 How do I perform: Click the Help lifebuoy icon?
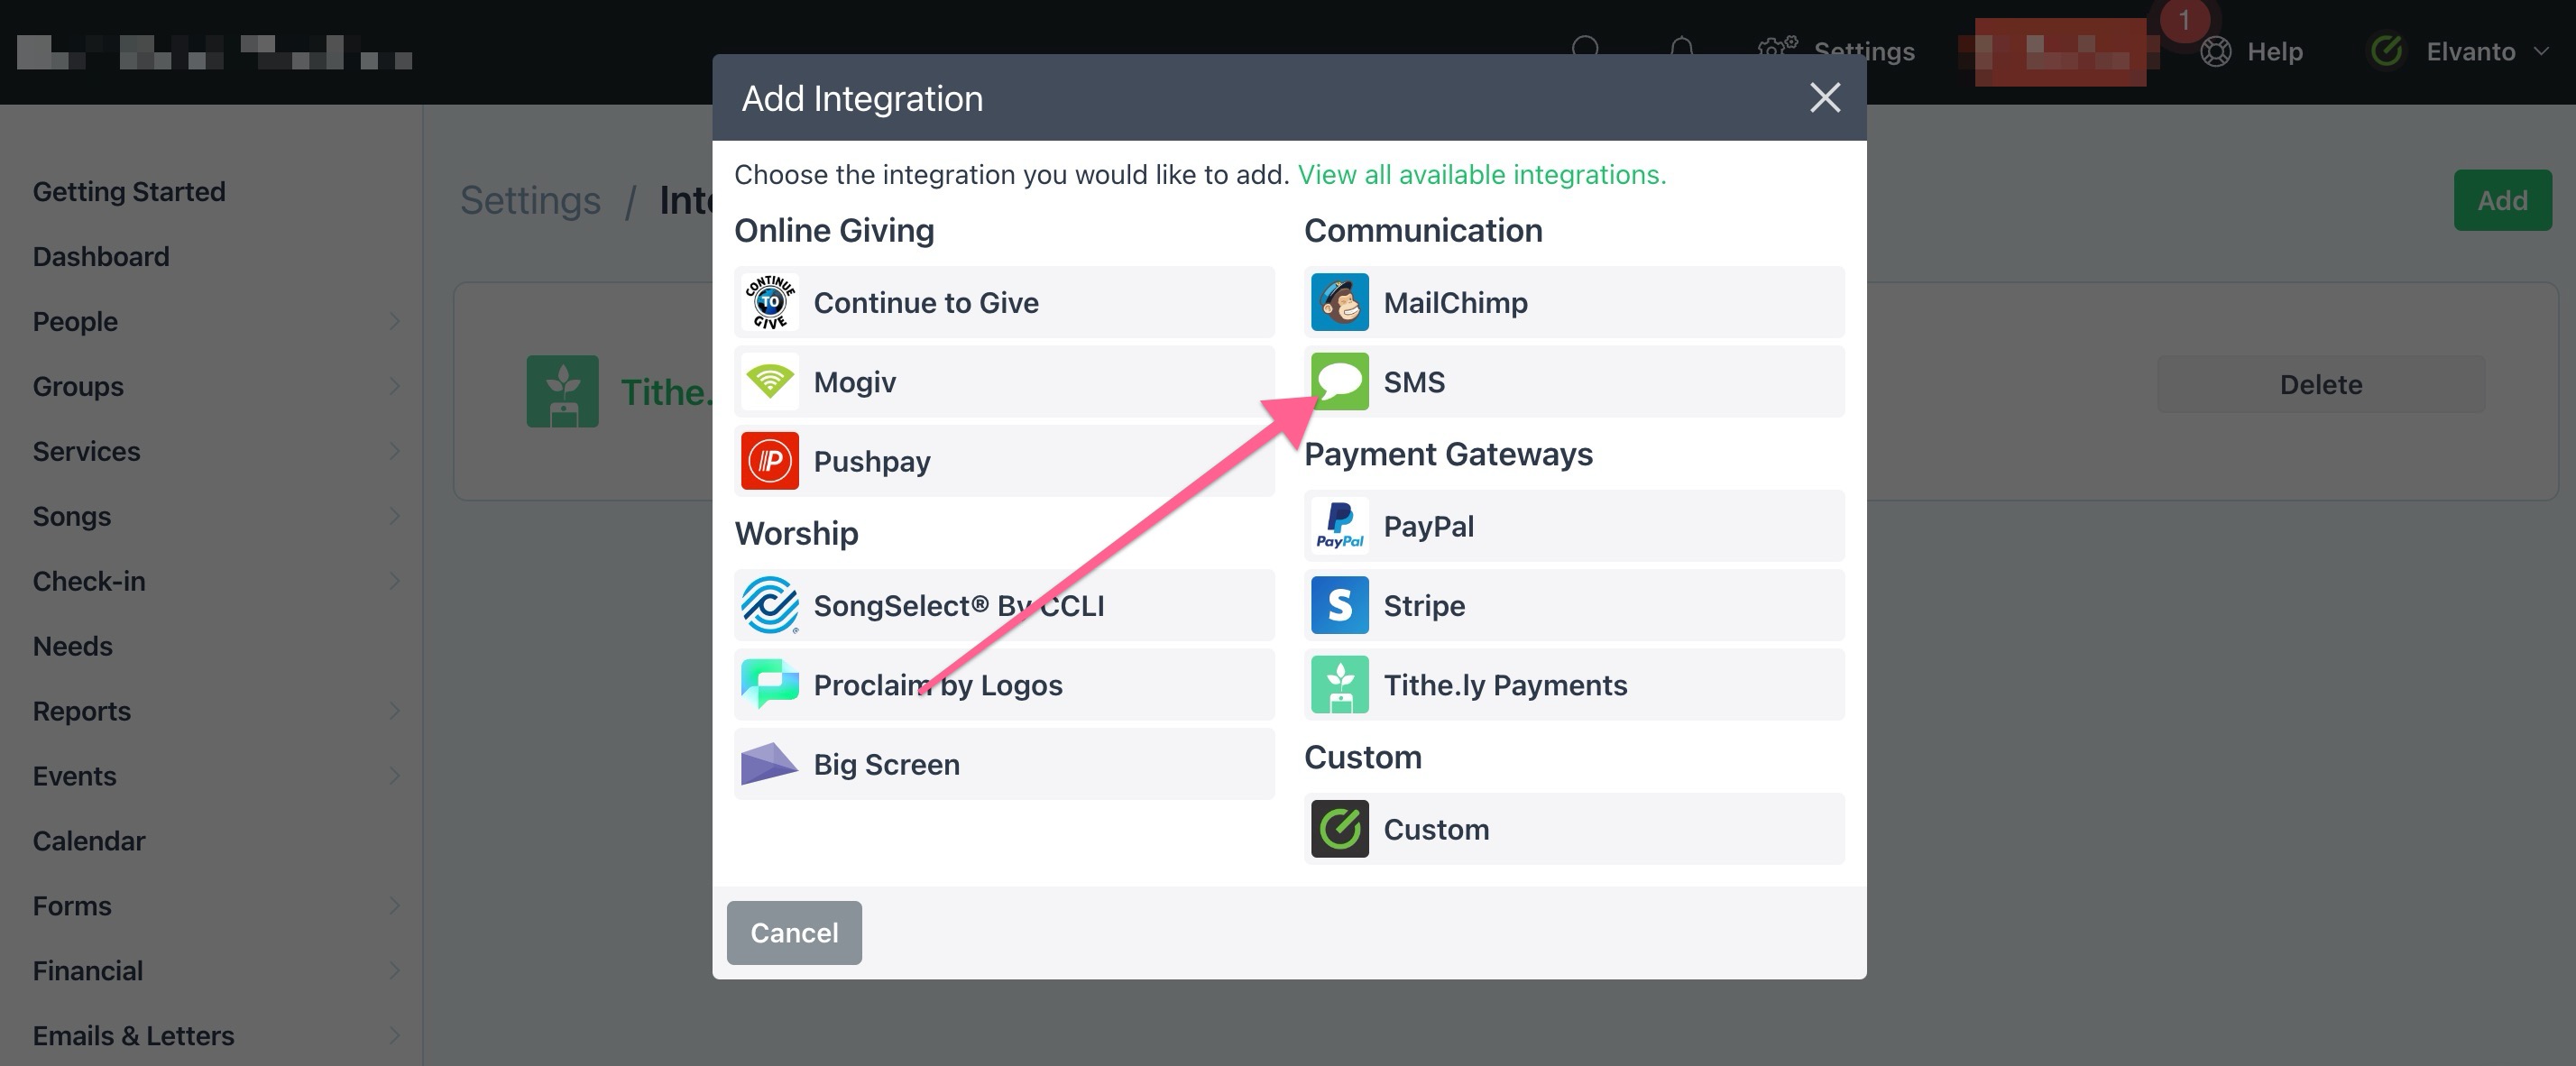pos(2215,51)
